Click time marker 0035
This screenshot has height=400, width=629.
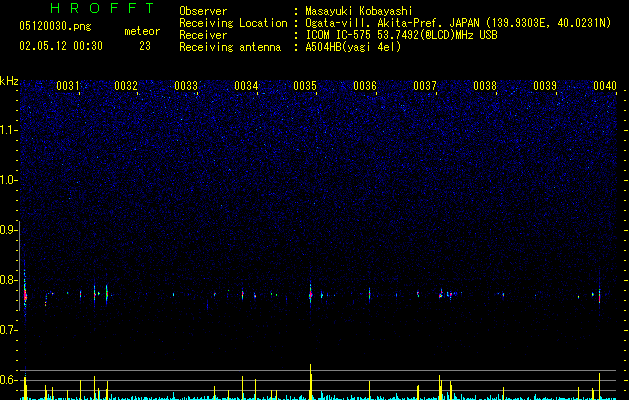click(305, 86)
